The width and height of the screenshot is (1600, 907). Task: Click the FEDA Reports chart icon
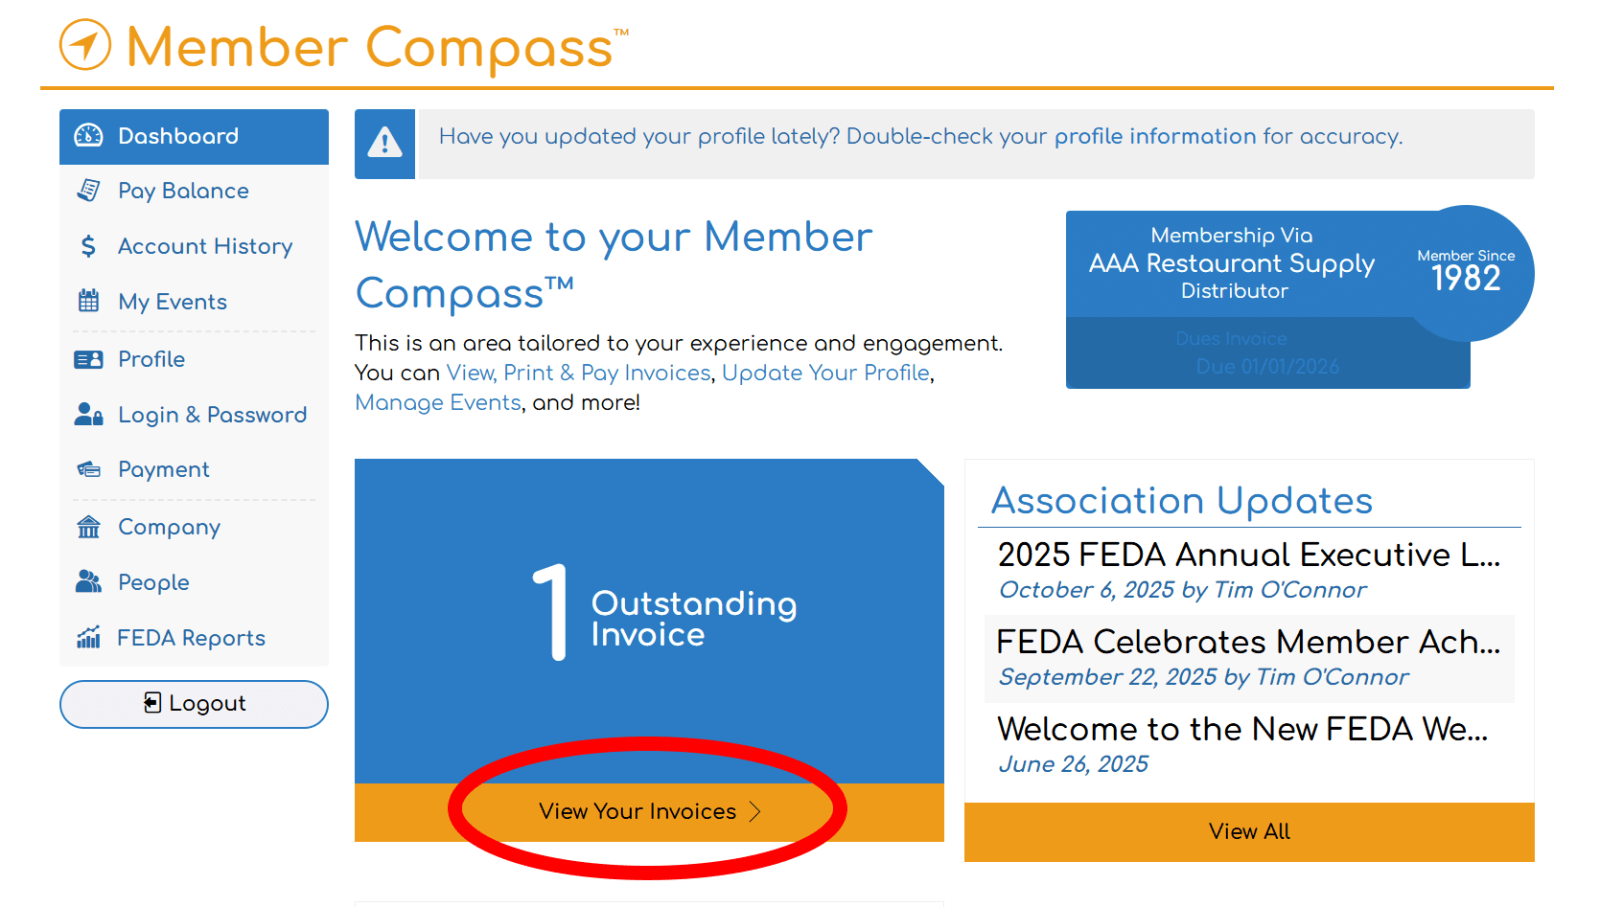89,638
